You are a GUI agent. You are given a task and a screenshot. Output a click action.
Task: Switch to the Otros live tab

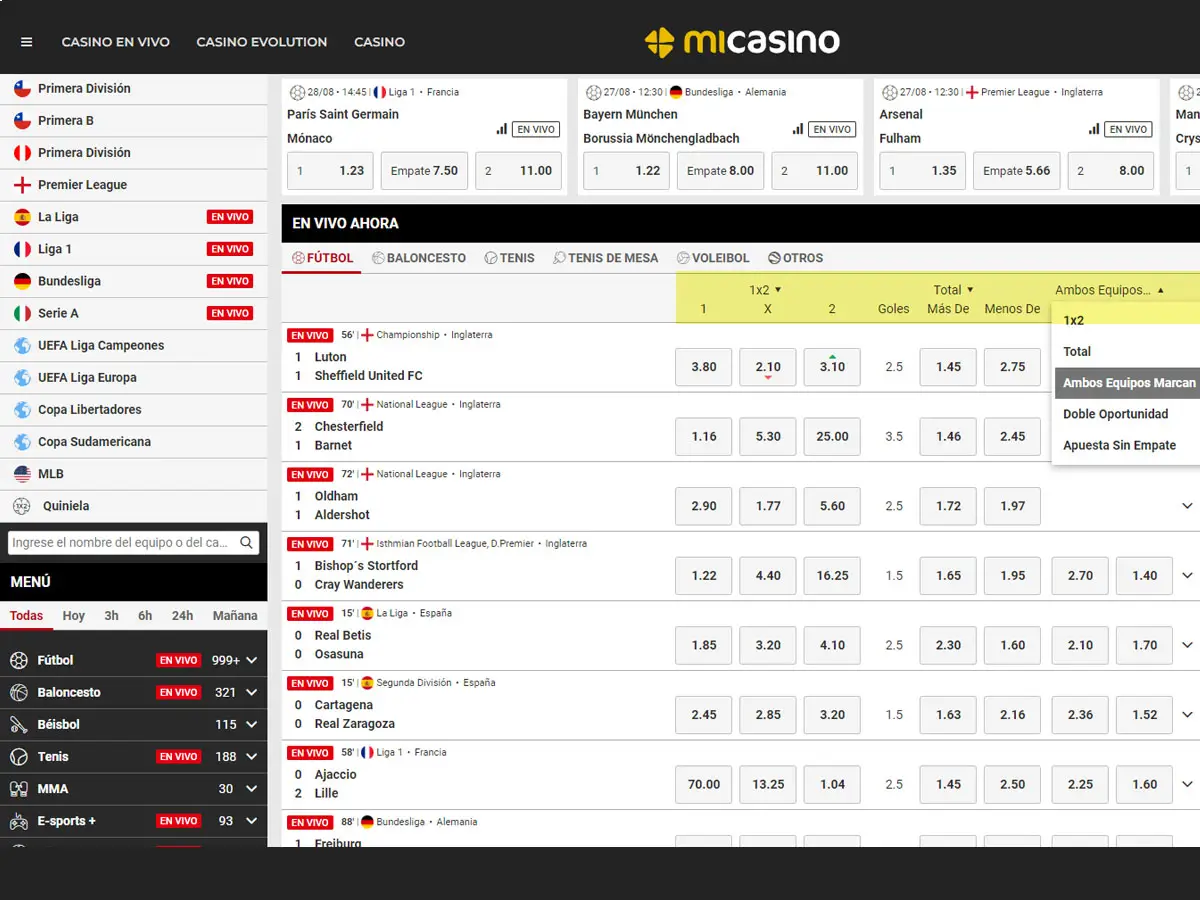pyautogui.click(x=795, y=258)
